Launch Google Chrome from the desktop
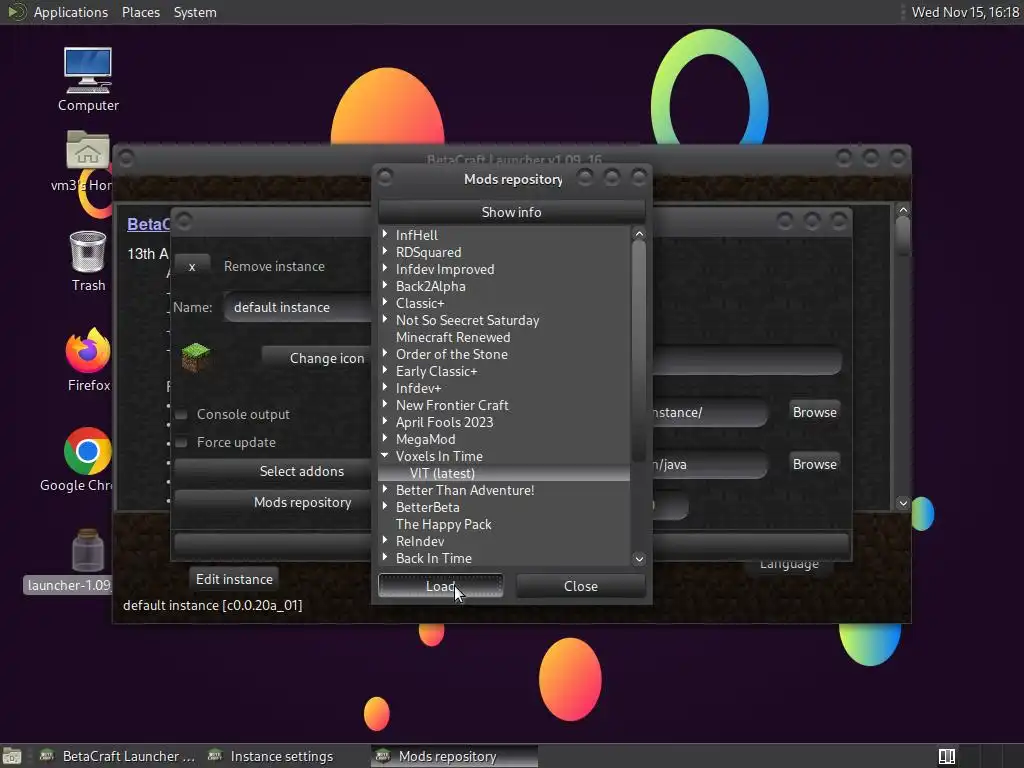This screenshot has height=768, width=1024. pos(88,459)
